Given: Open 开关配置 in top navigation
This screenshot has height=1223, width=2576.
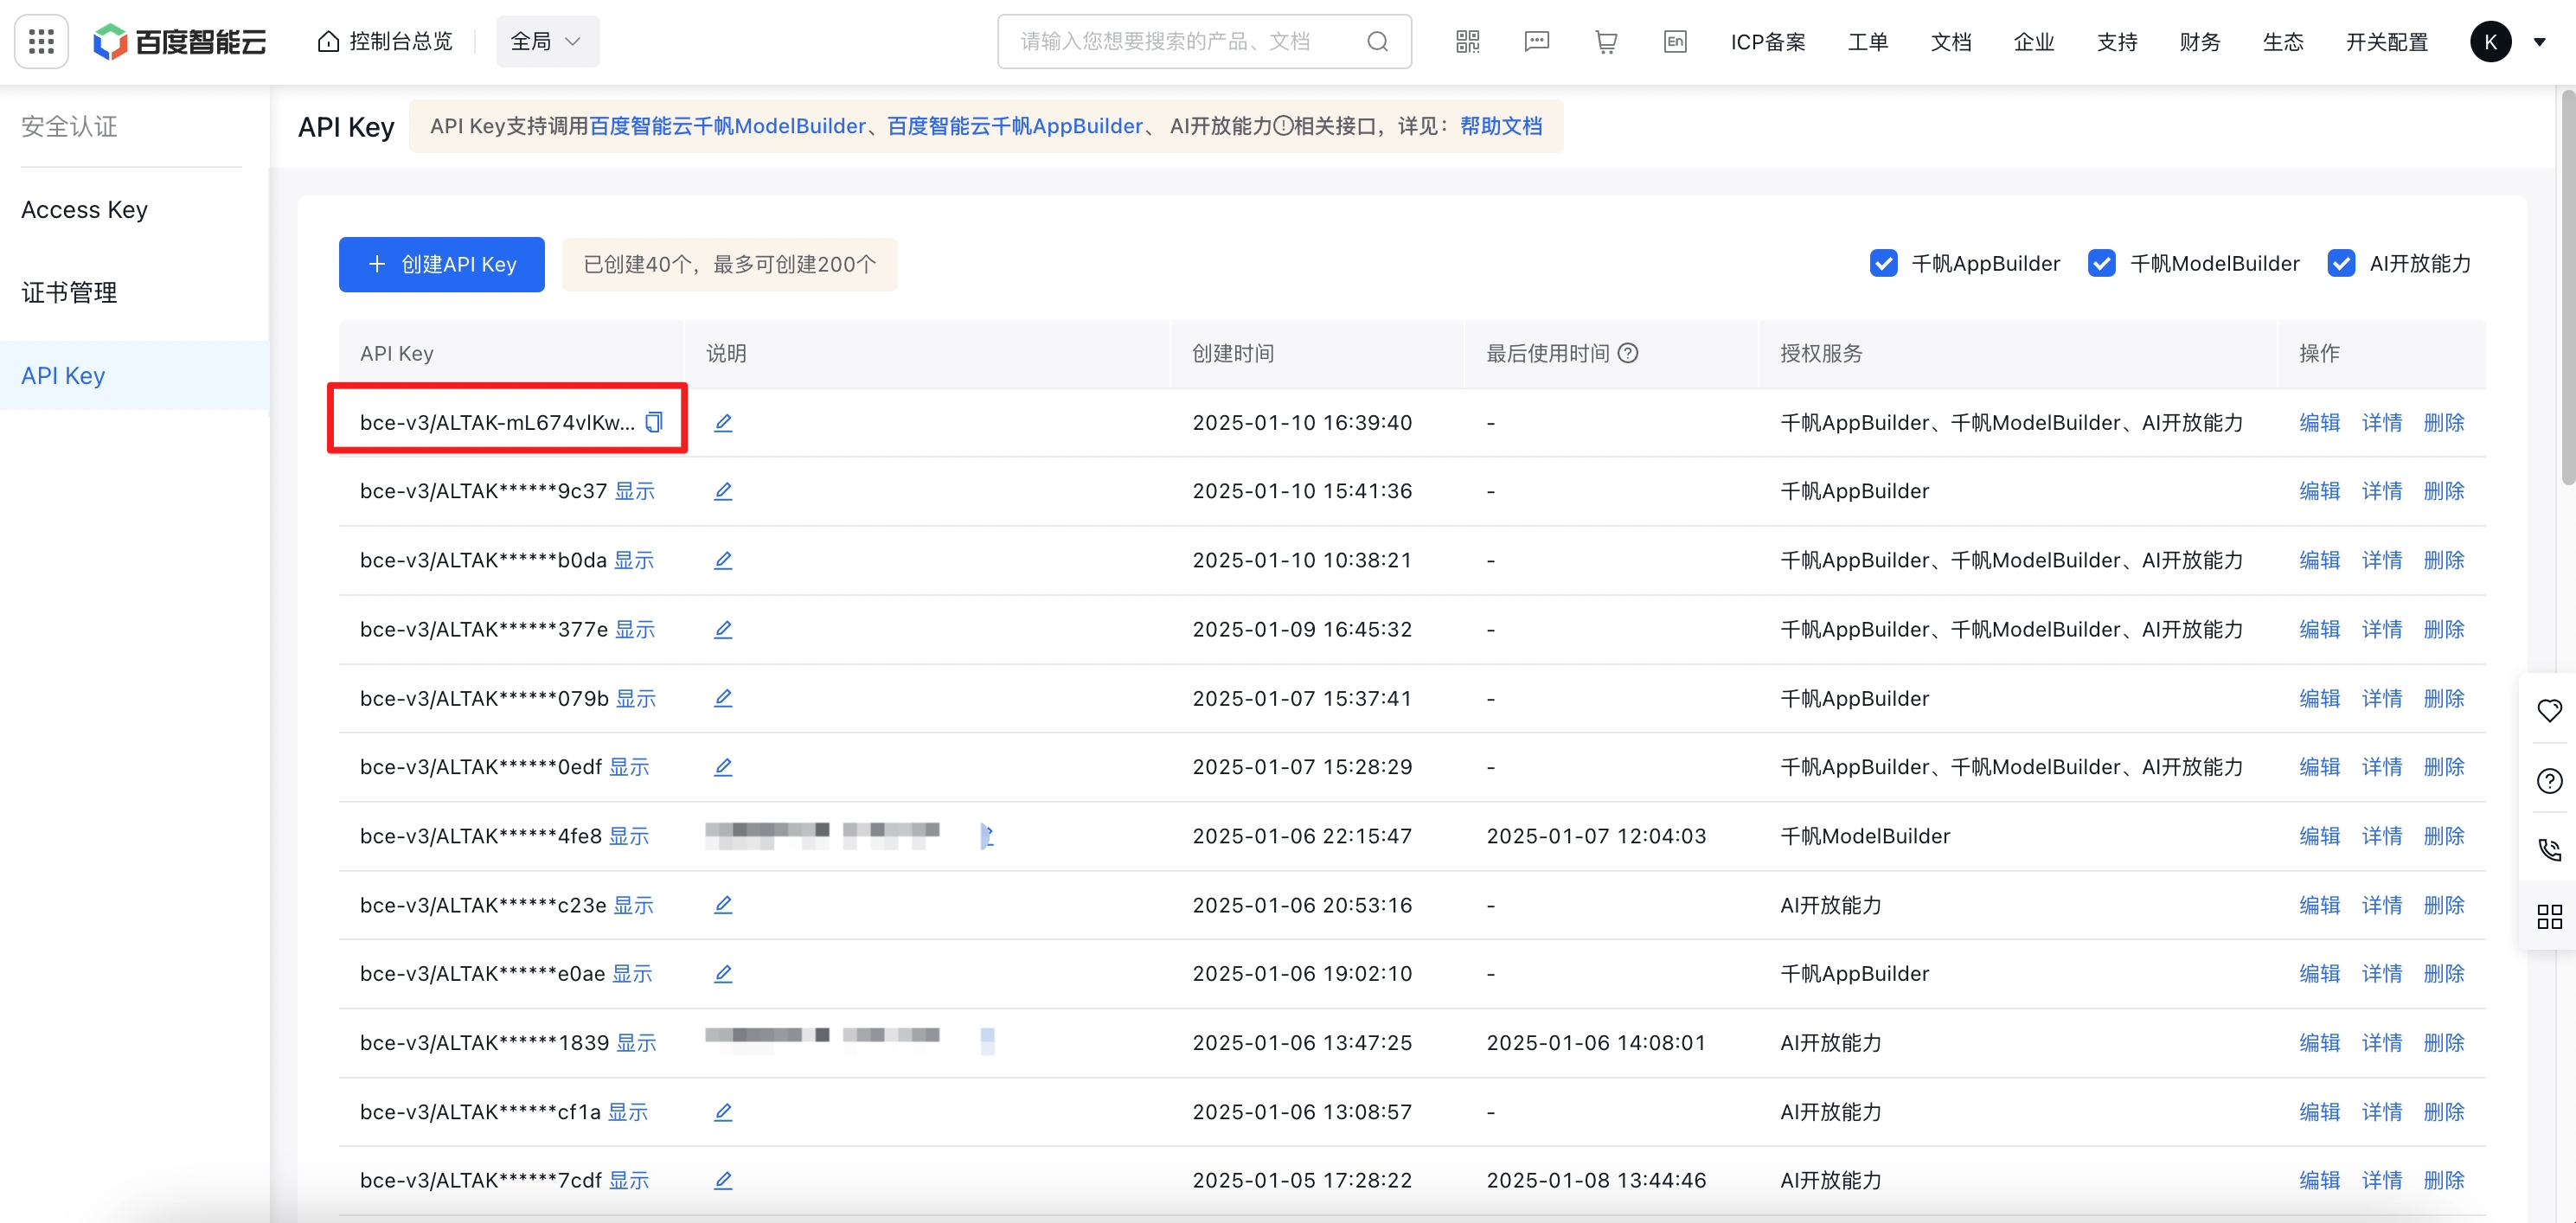Looking at the screenshot, I should pos(2386,42).
